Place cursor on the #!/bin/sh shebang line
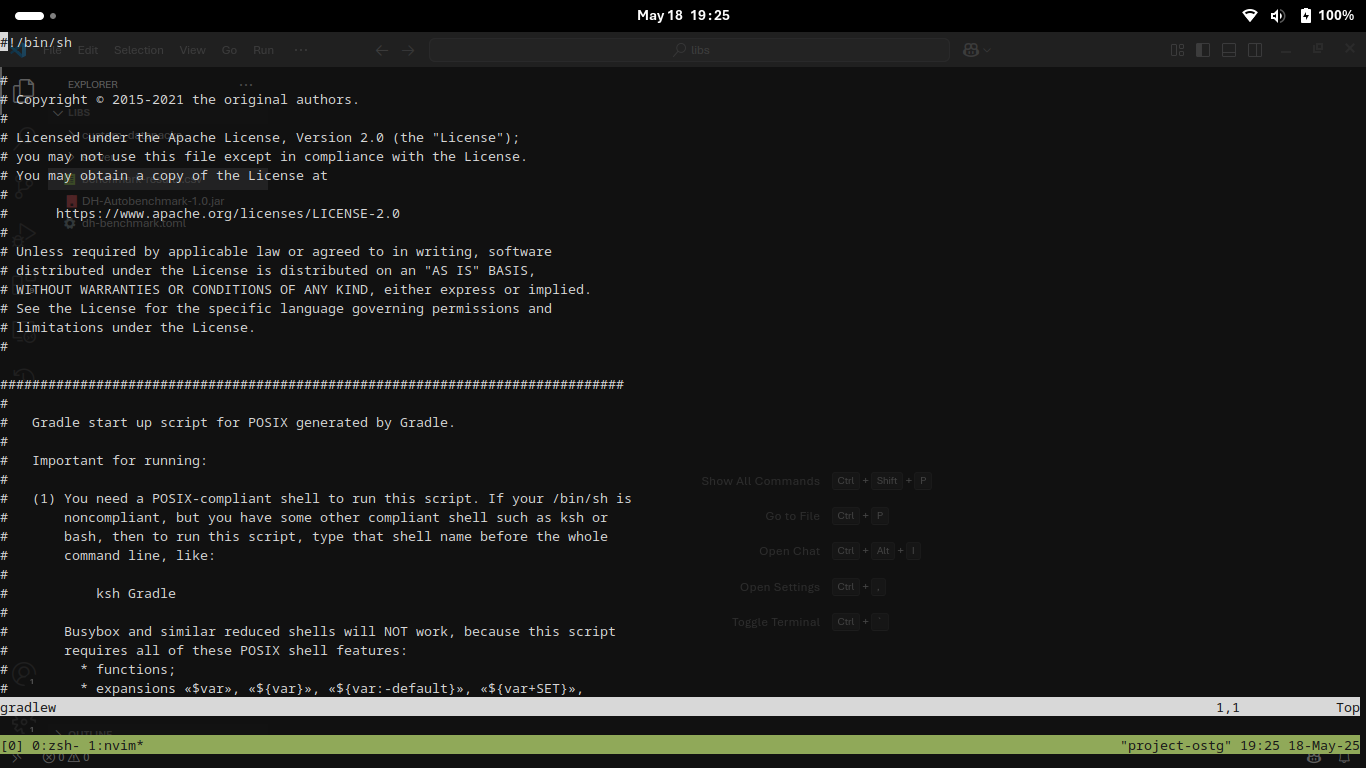The image size is (1366, 768). pyautogui.click(x=36, y=42)
